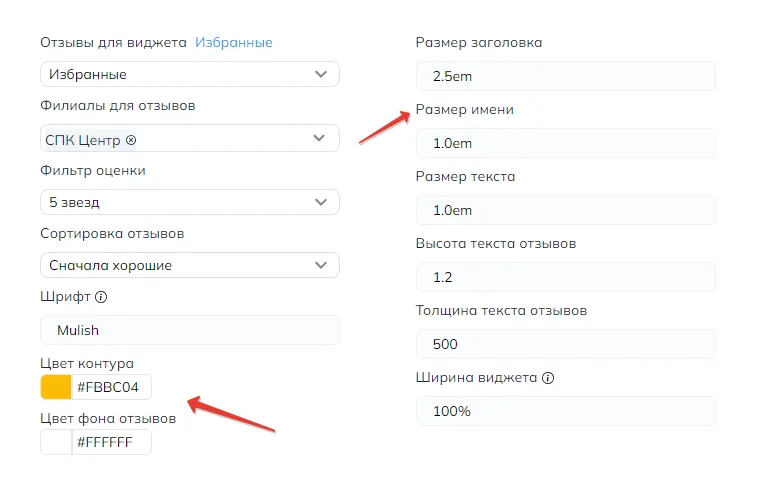Click the Mulish font input field
778x504 pixels.
(x=190, y=330)
